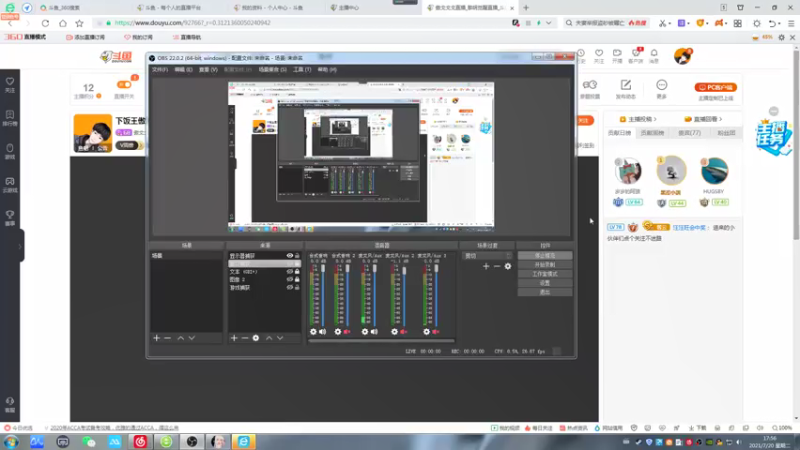Screen dimensions: 800x450
Task: Toggle the lock on 显示器捕获 source
Action: (297, 256)
